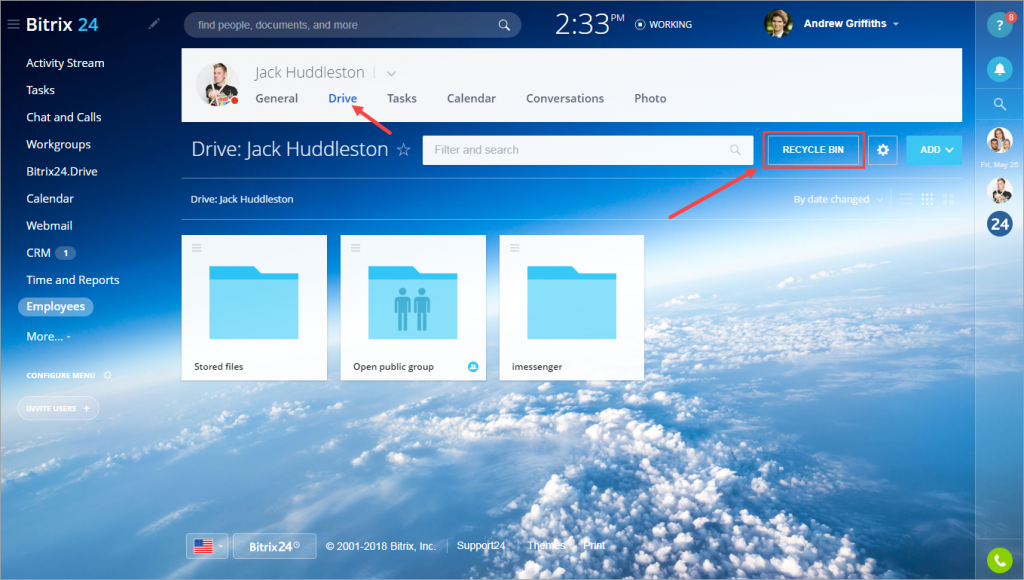Click the RECYCLE BIN button
This screenshot has height=580, width=1024.
point(813,150)
